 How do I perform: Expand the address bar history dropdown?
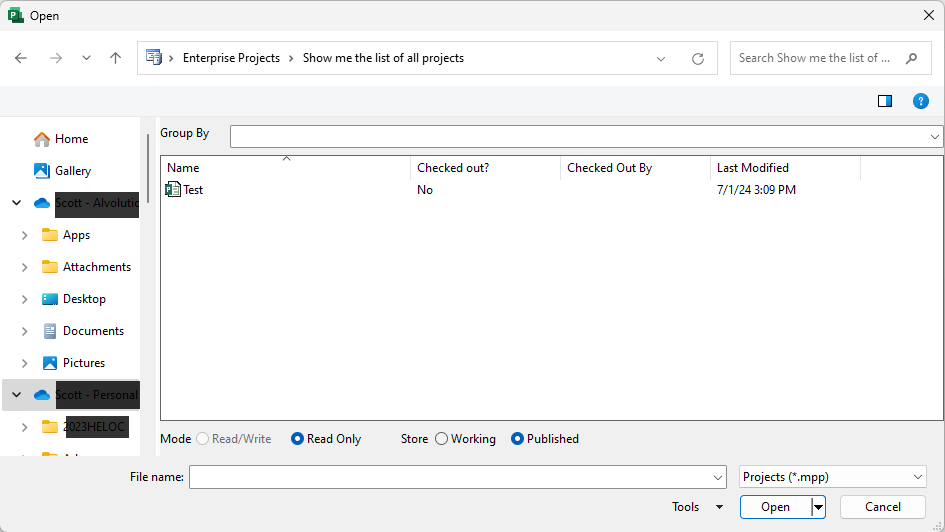click(x=661, y=58)
